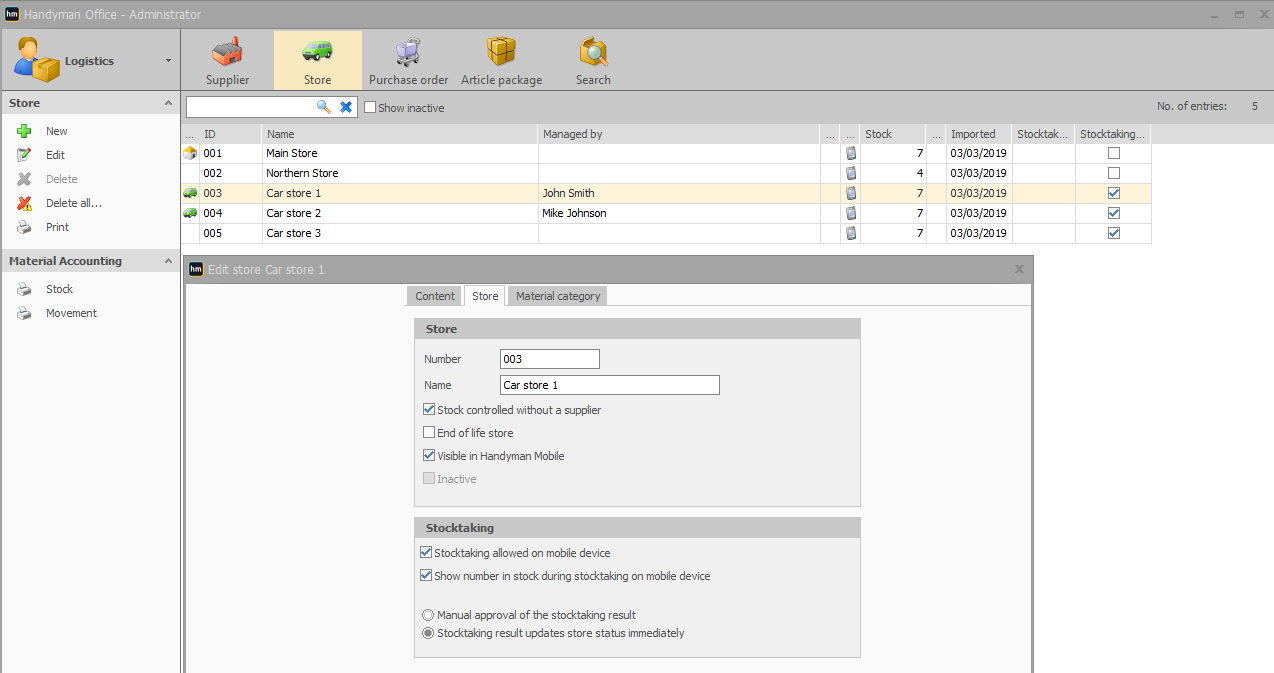Close the Edit store Car store 1 dialog

click(1019, 269)
